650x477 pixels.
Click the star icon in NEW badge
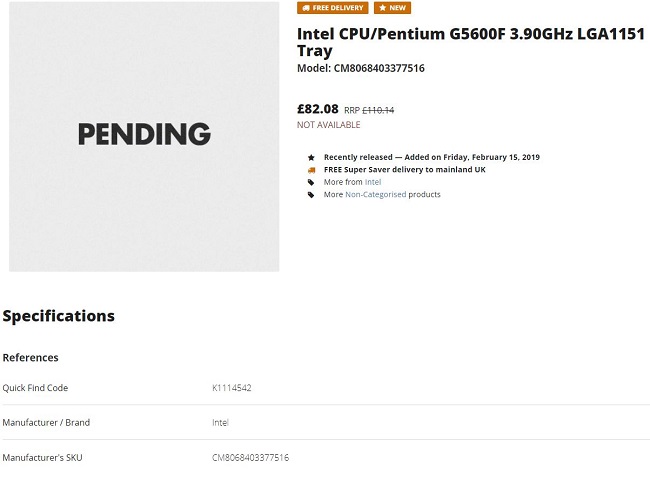[382, 8]
